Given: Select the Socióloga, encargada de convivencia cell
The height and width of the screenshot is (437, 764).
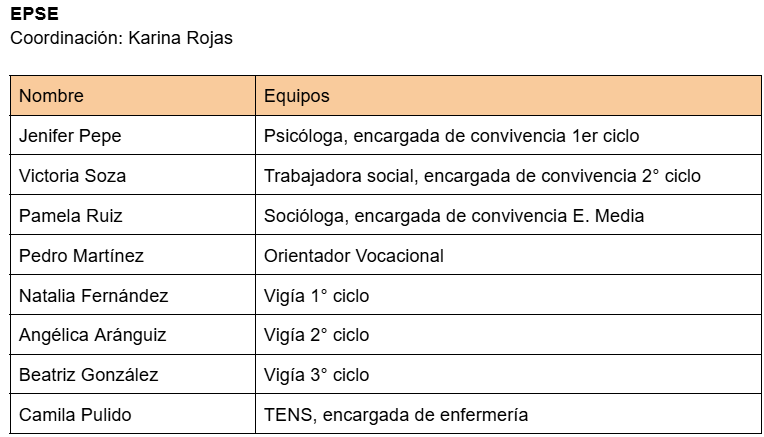Looking at the screenshot, I should click(454, 215).
